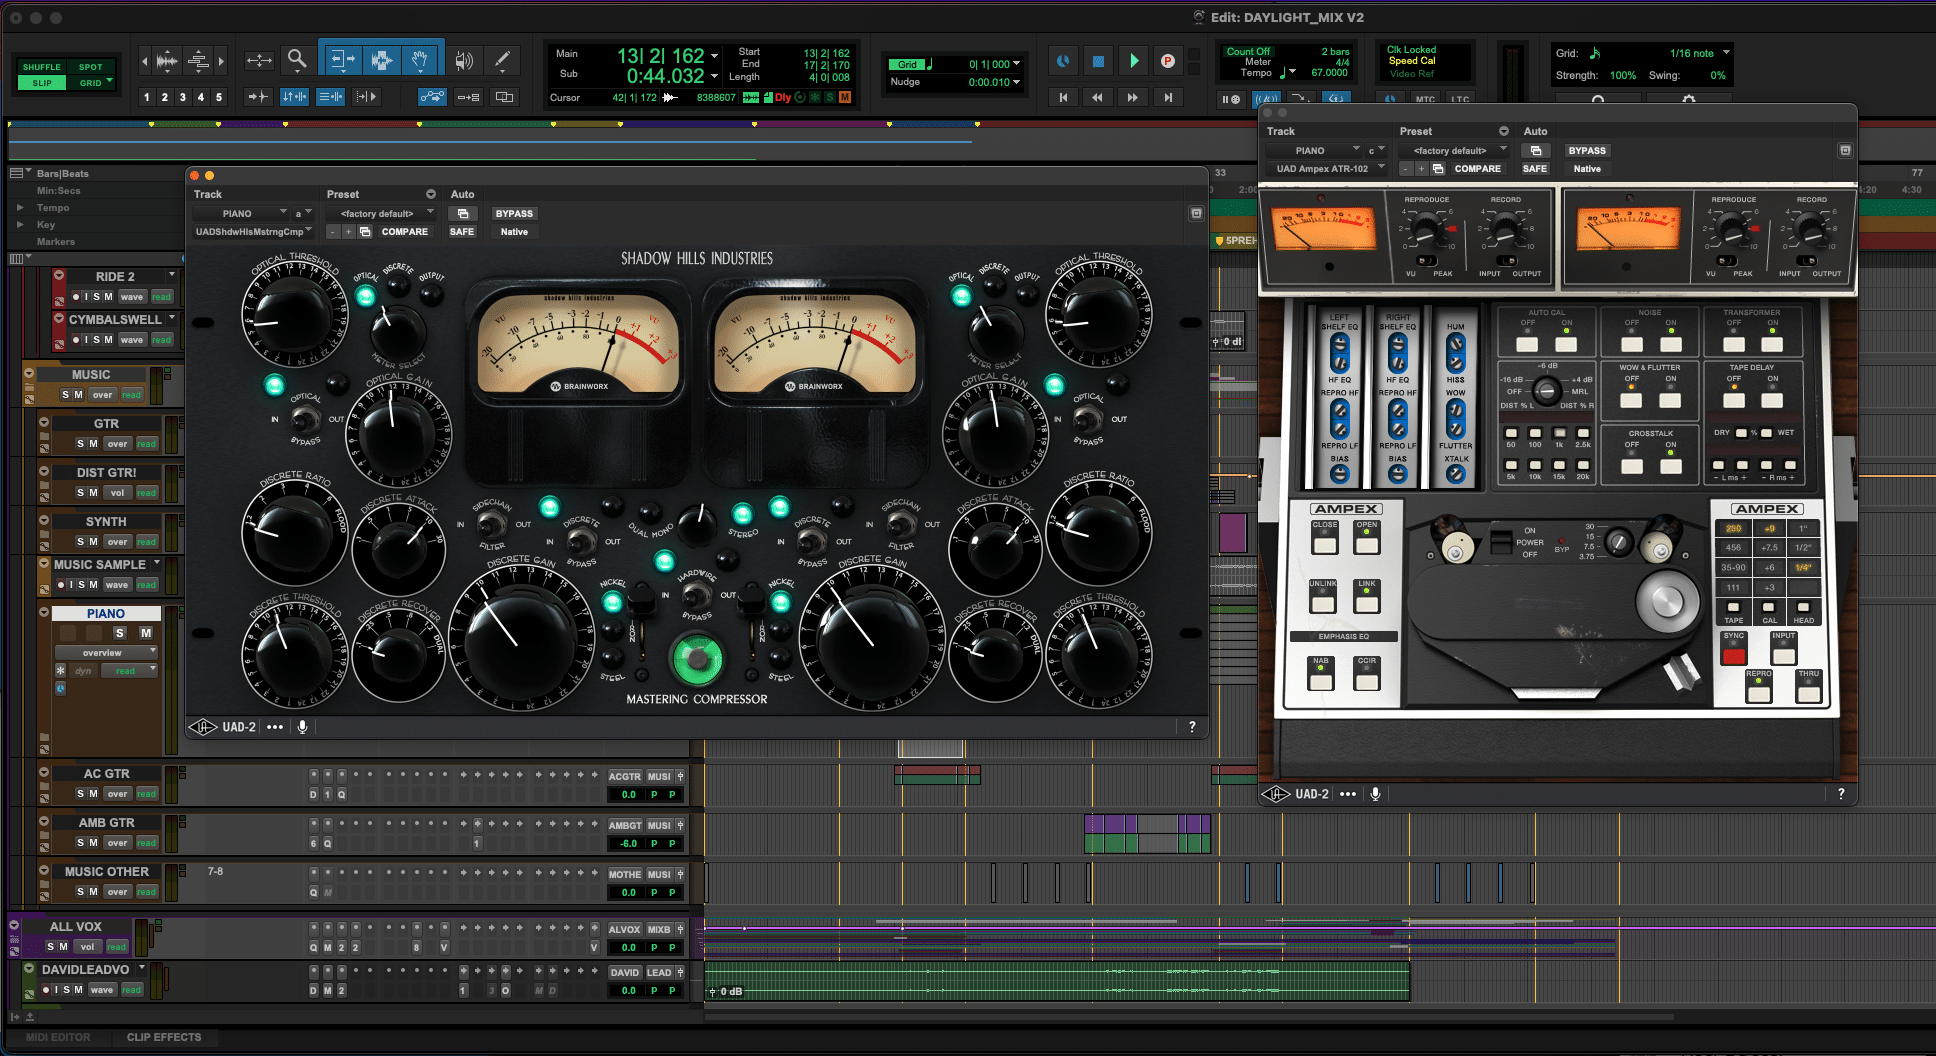
Task: Click help question mark in Shadow Hills window
Action: pyautogui.click(x=1192, y=727)
